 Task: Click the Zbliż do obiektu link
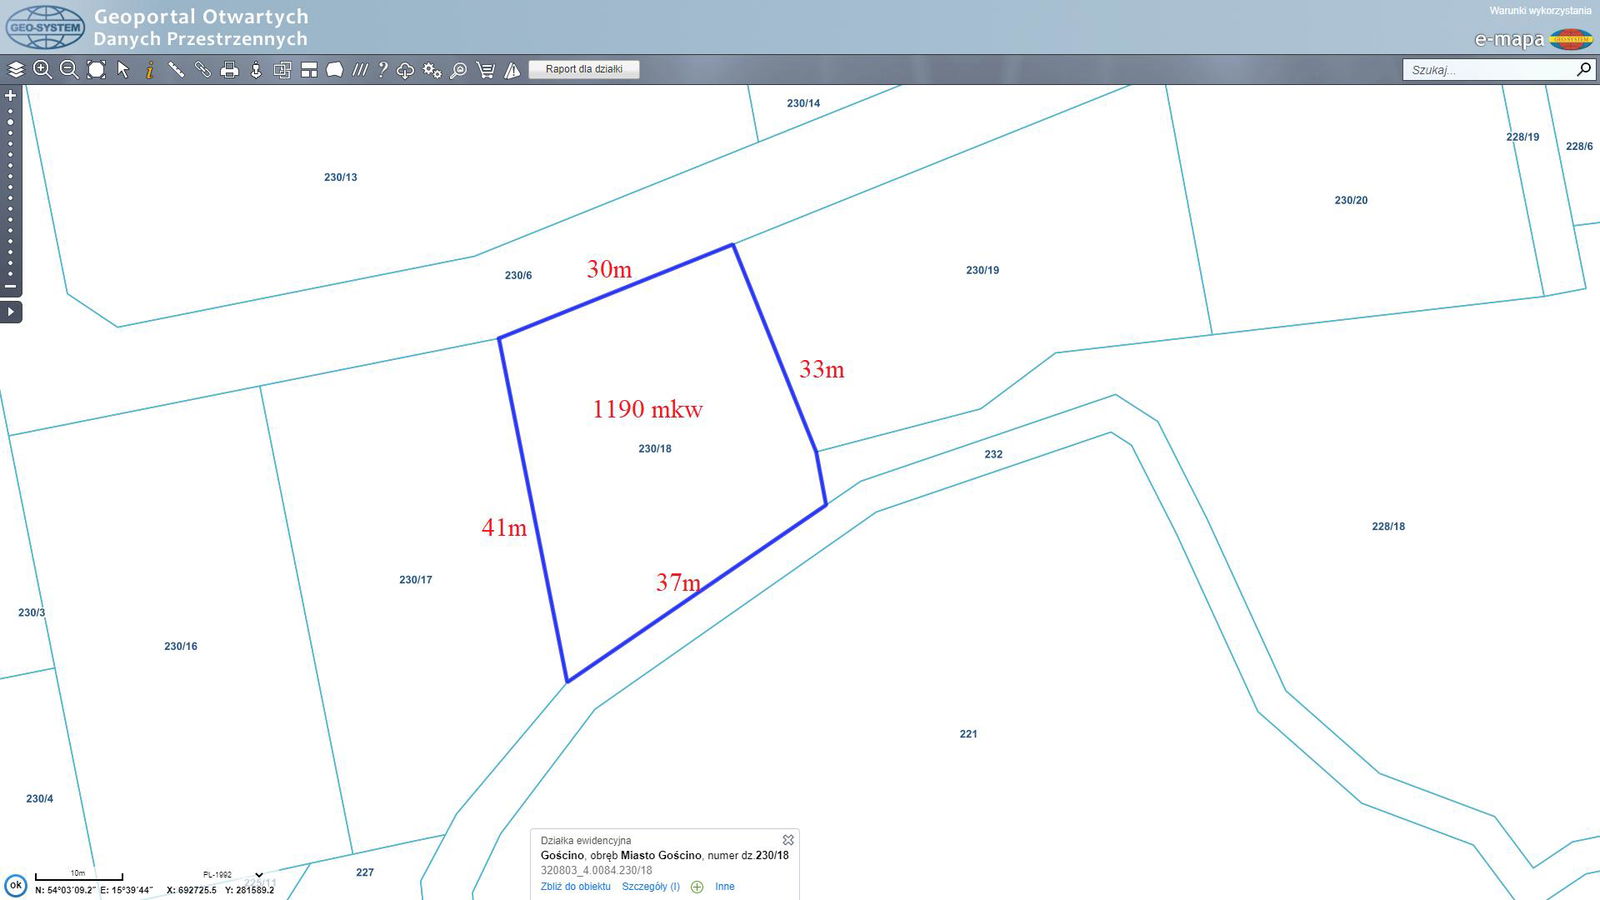(x=575, y=887)
